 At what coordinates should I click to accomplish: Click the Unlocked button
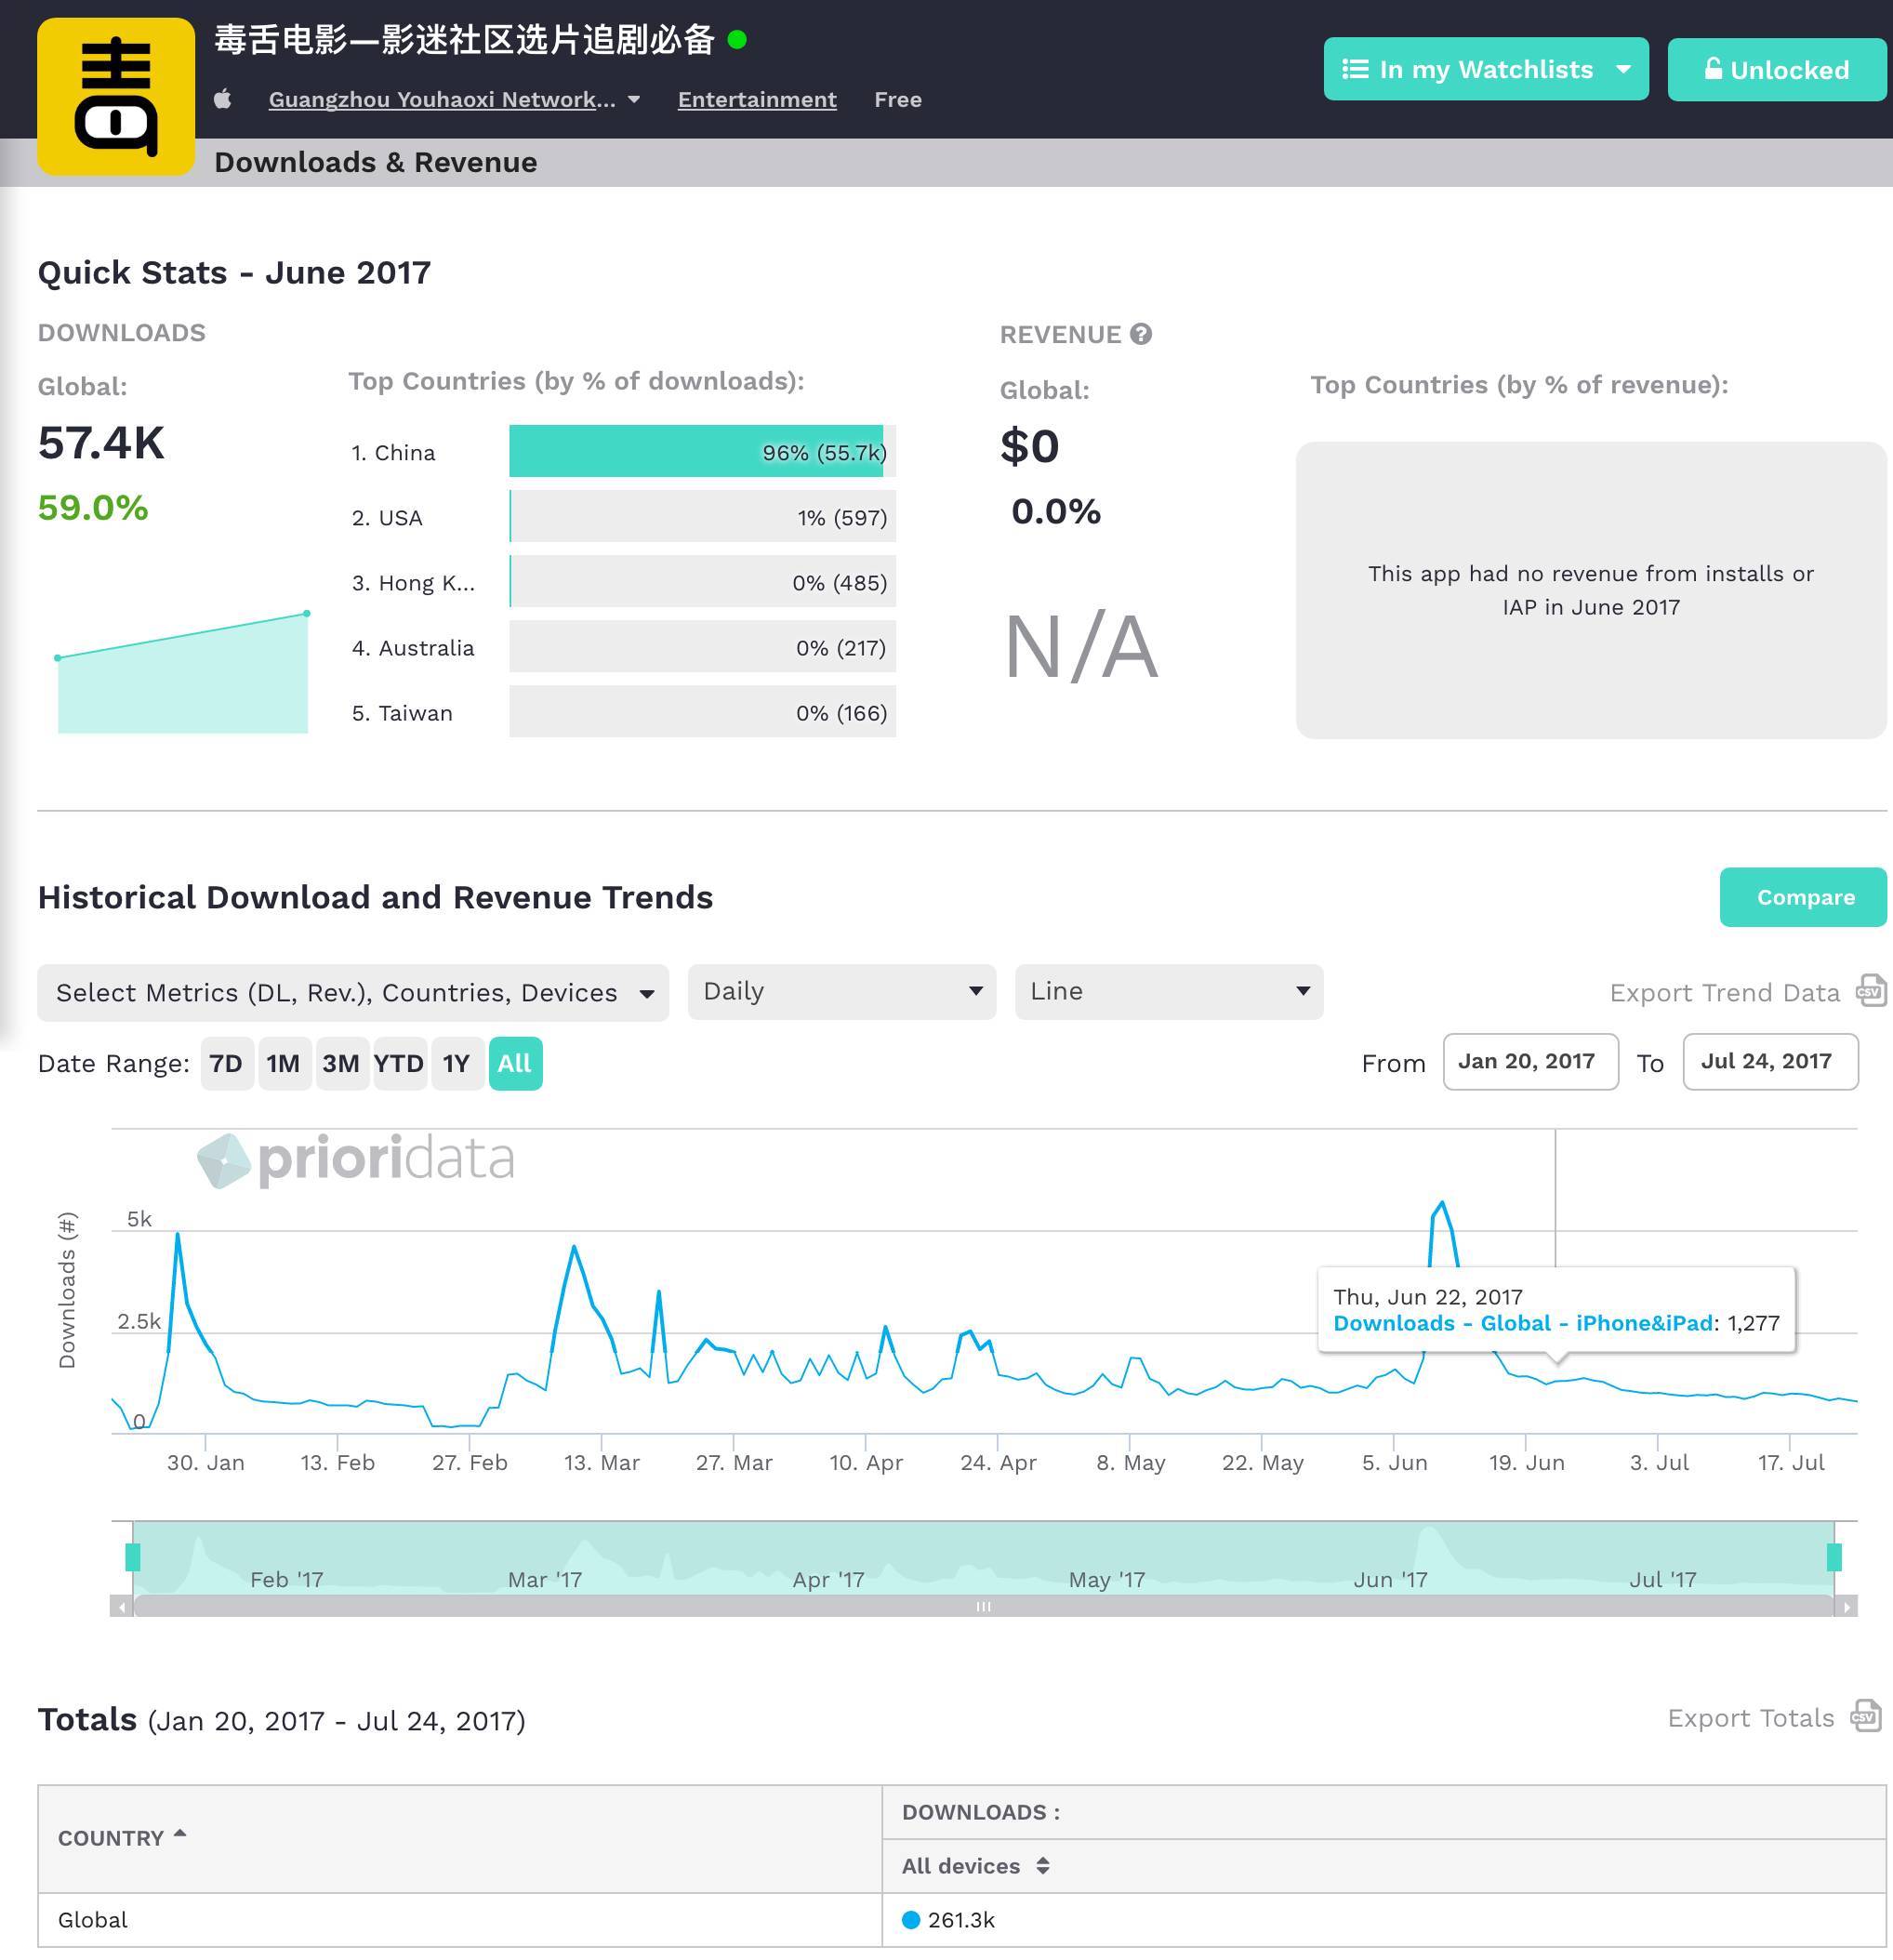[1776, 69]
